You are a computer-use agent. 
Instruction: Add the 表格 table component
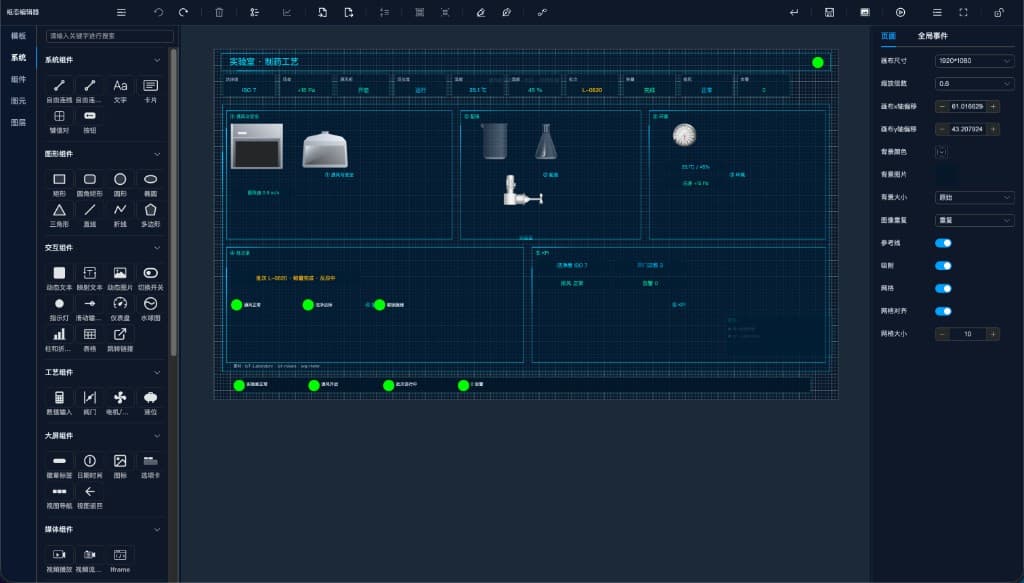(x=89, y=339)
